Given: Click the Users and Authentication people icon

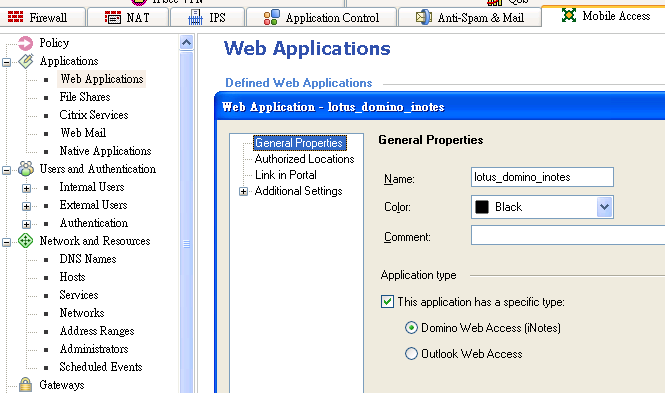Looking at the screenshot, I should coord(25,169).
